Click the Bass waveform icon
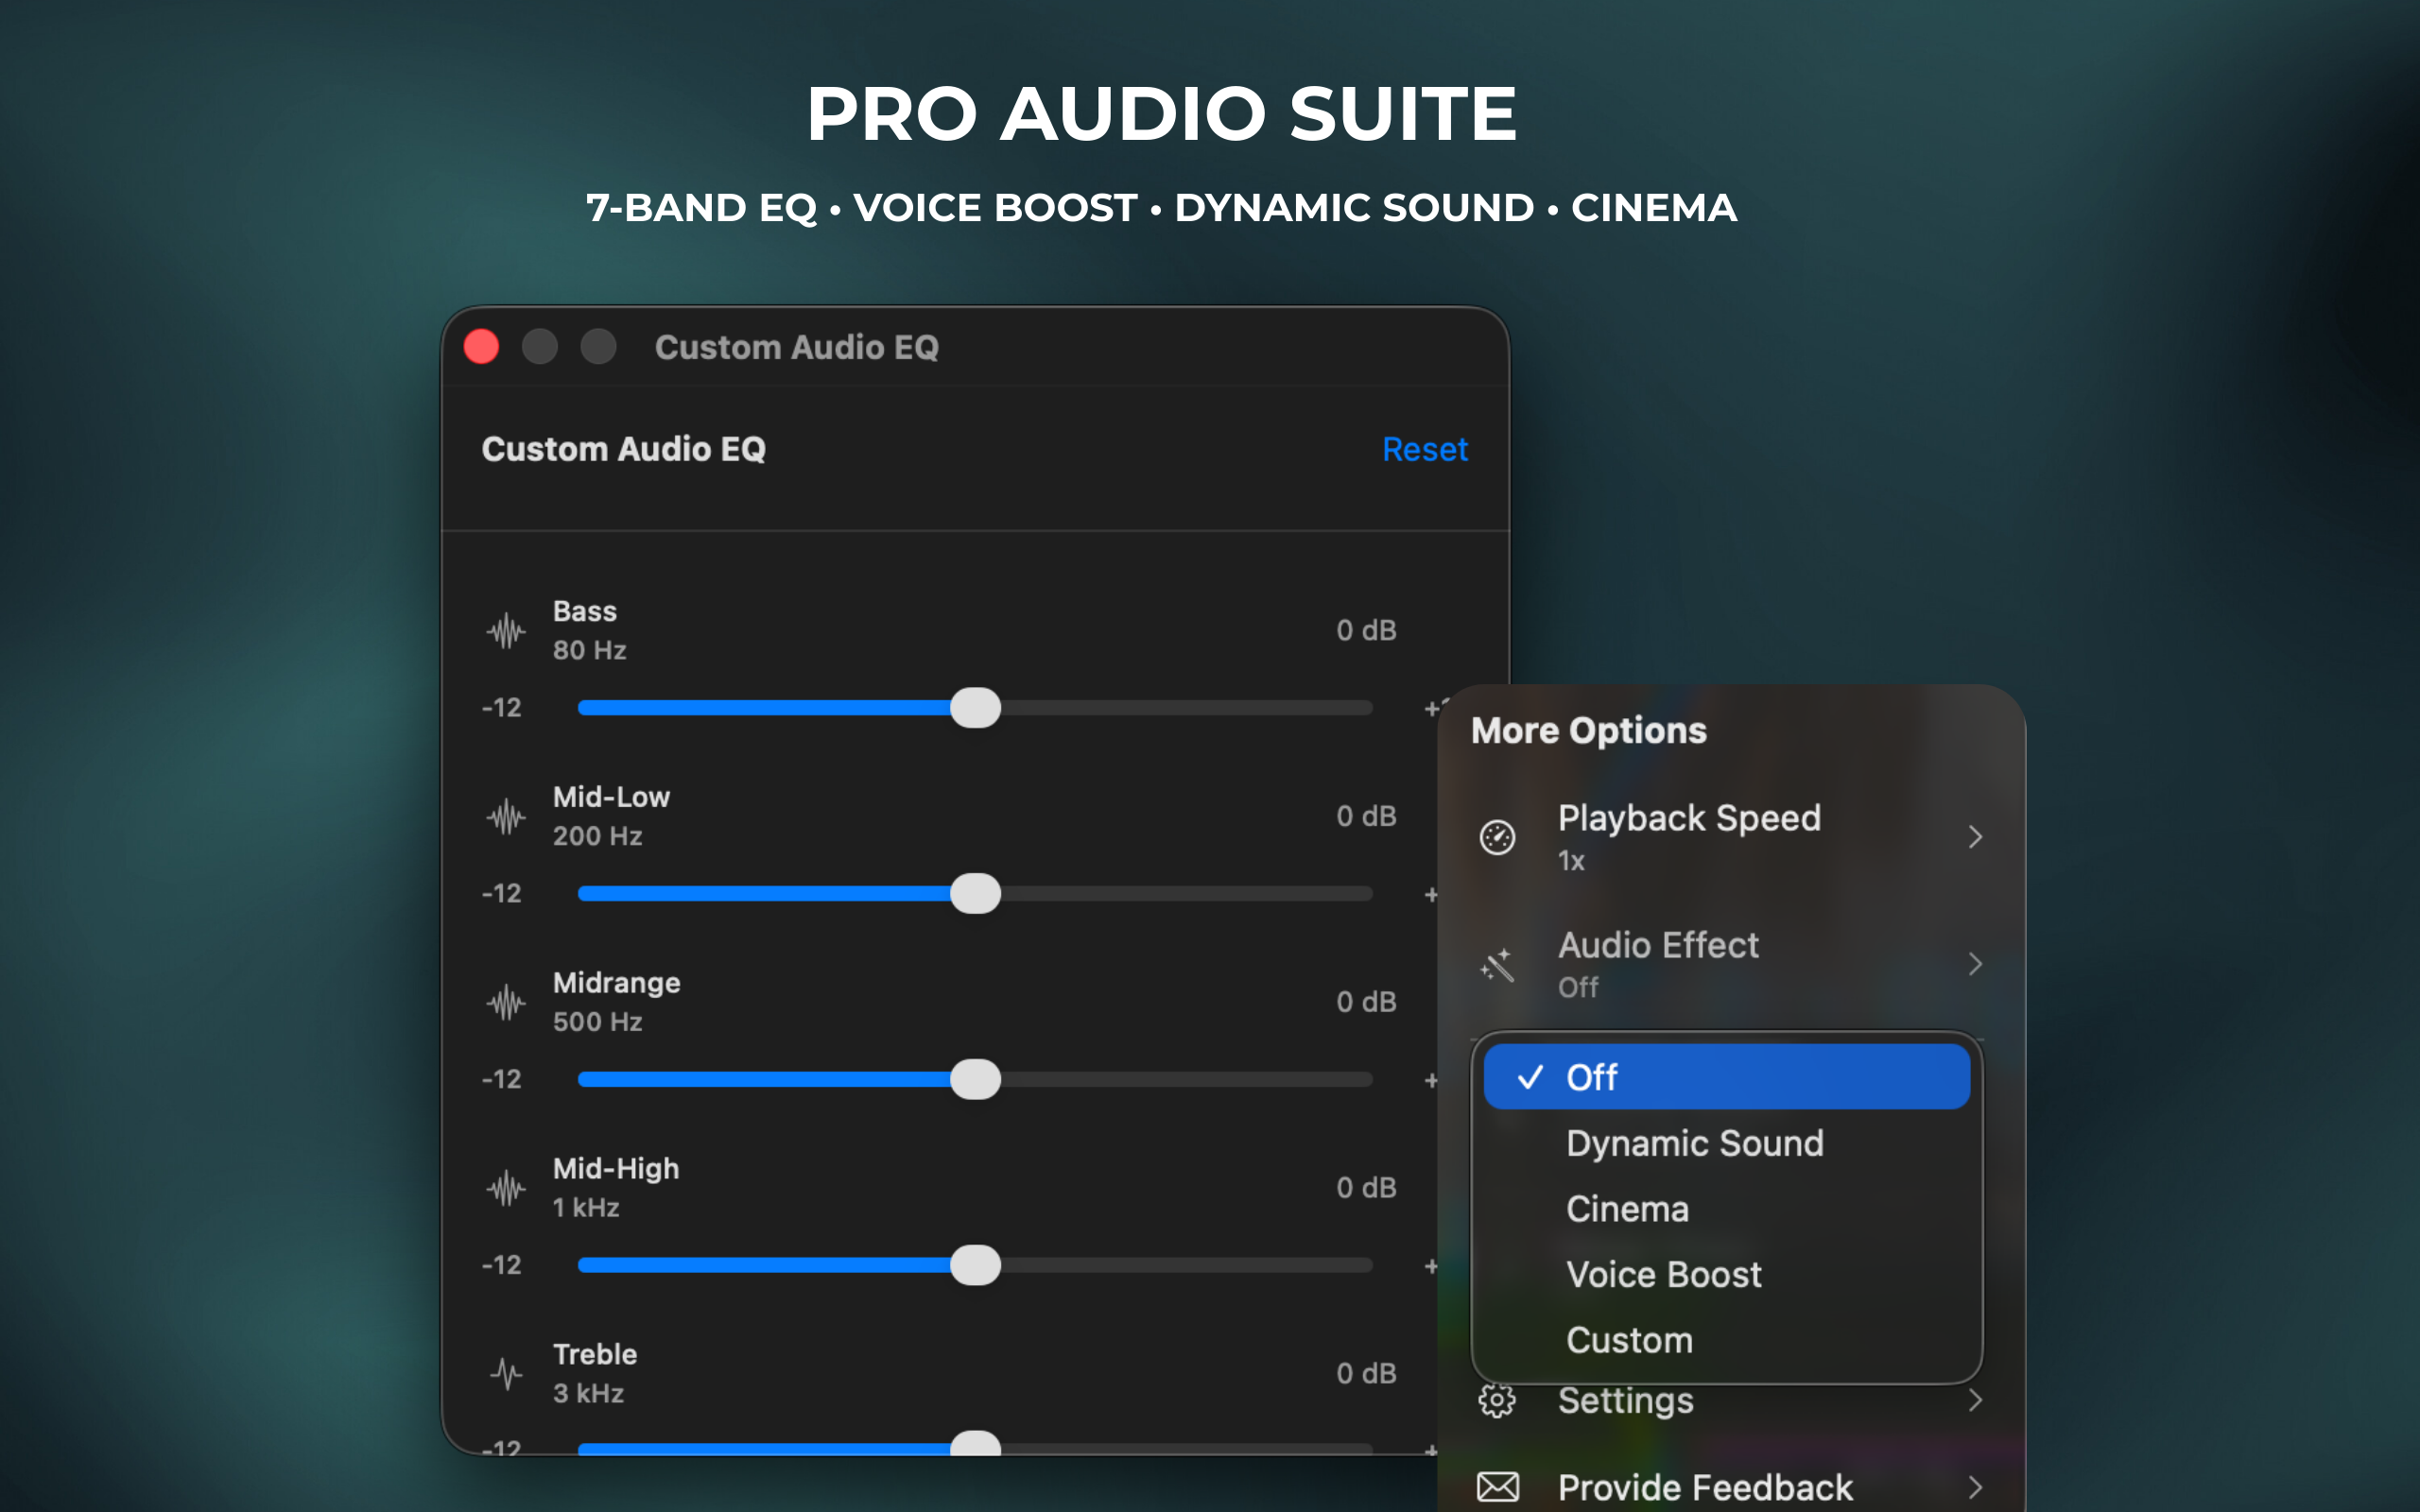The height and width of the screenshot is (1512, 2420). (x=505, y=630)
